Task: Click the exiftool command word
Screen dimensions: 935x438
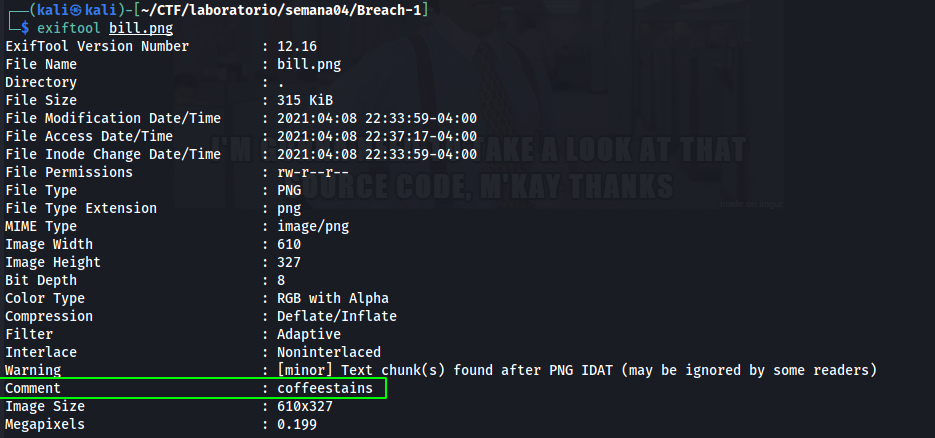Action: [x=69, y=28]
